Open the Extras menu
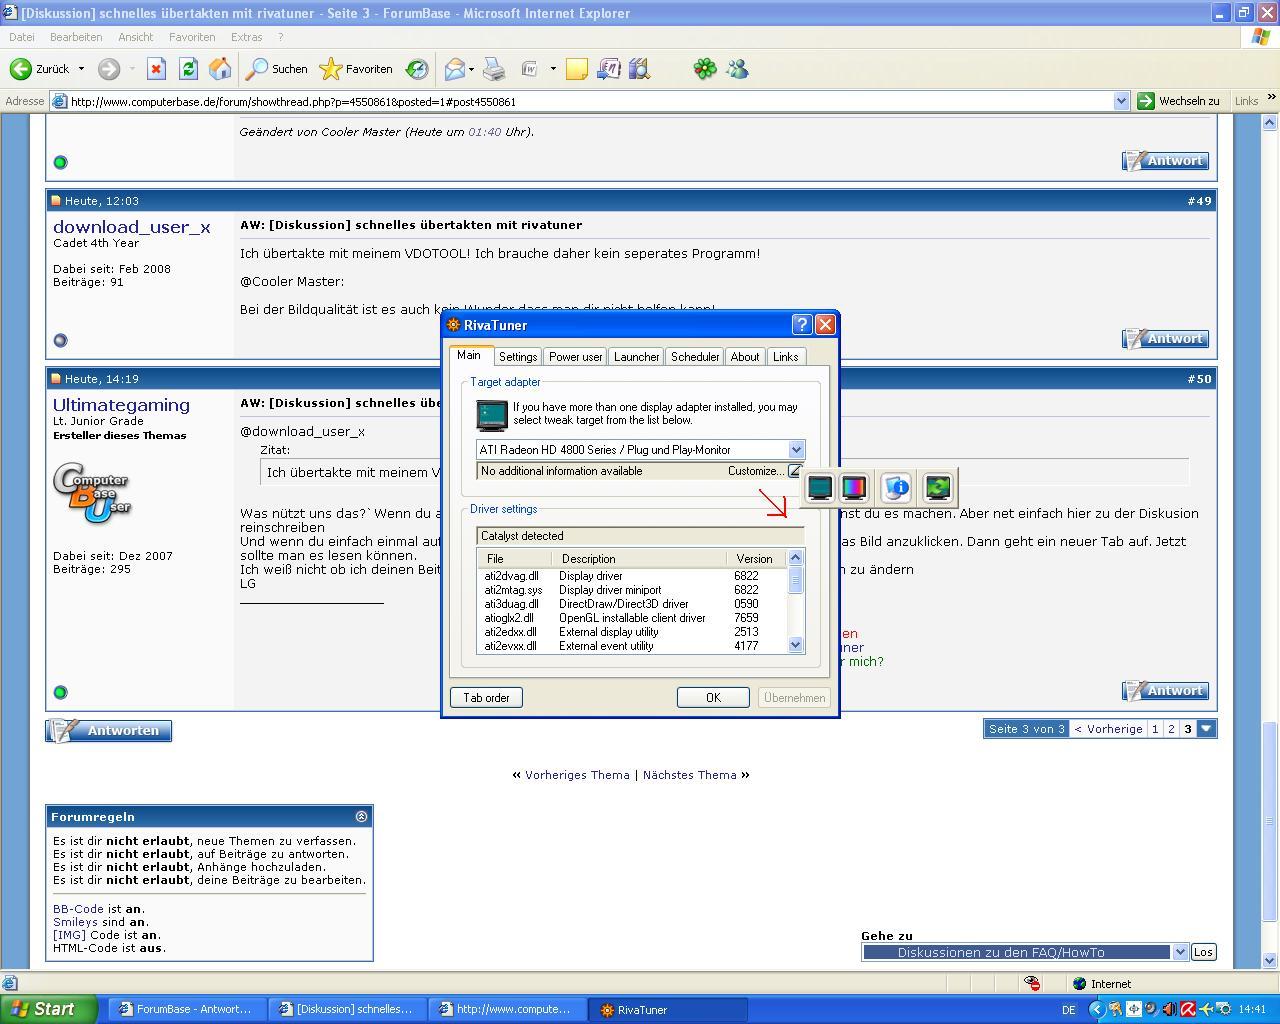Image resolution: width=1280 pixels, height=1024 pixels. (x=246, y=37)
